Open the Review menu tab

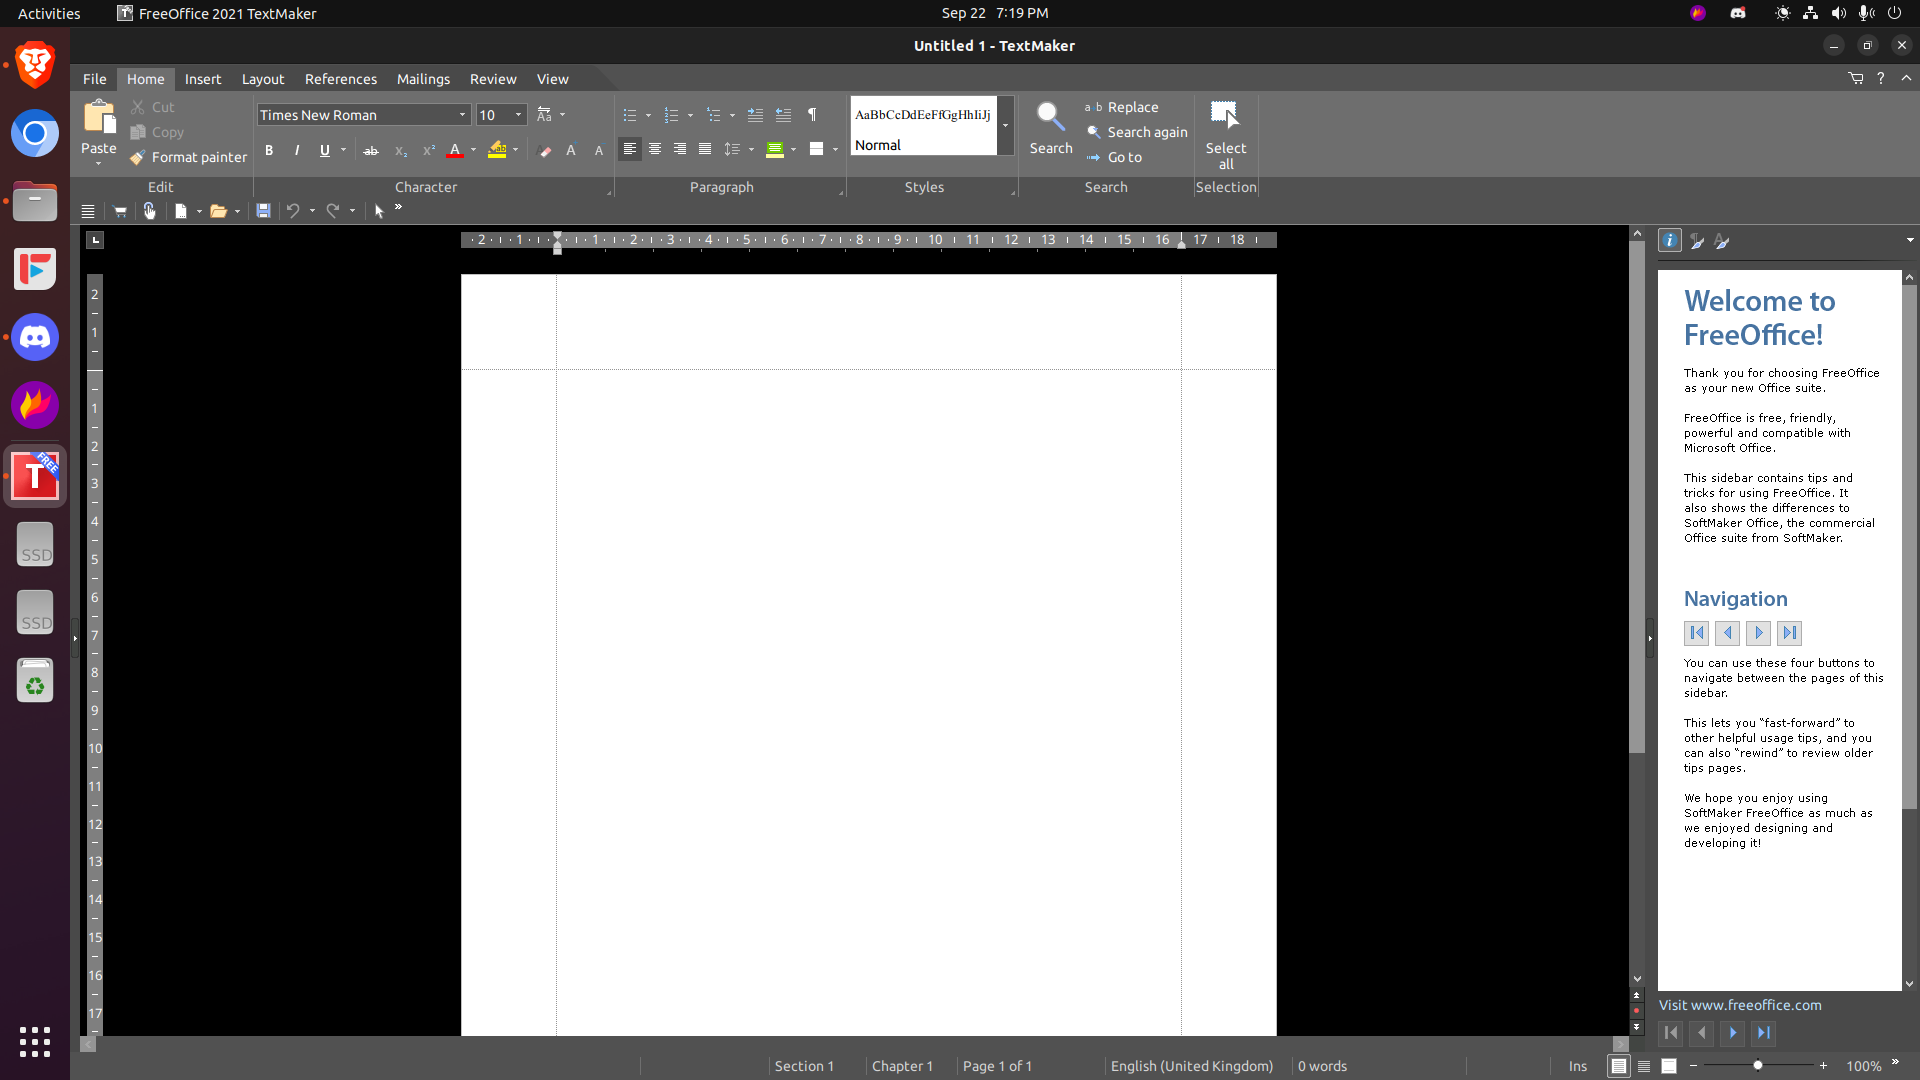(492, 78)
